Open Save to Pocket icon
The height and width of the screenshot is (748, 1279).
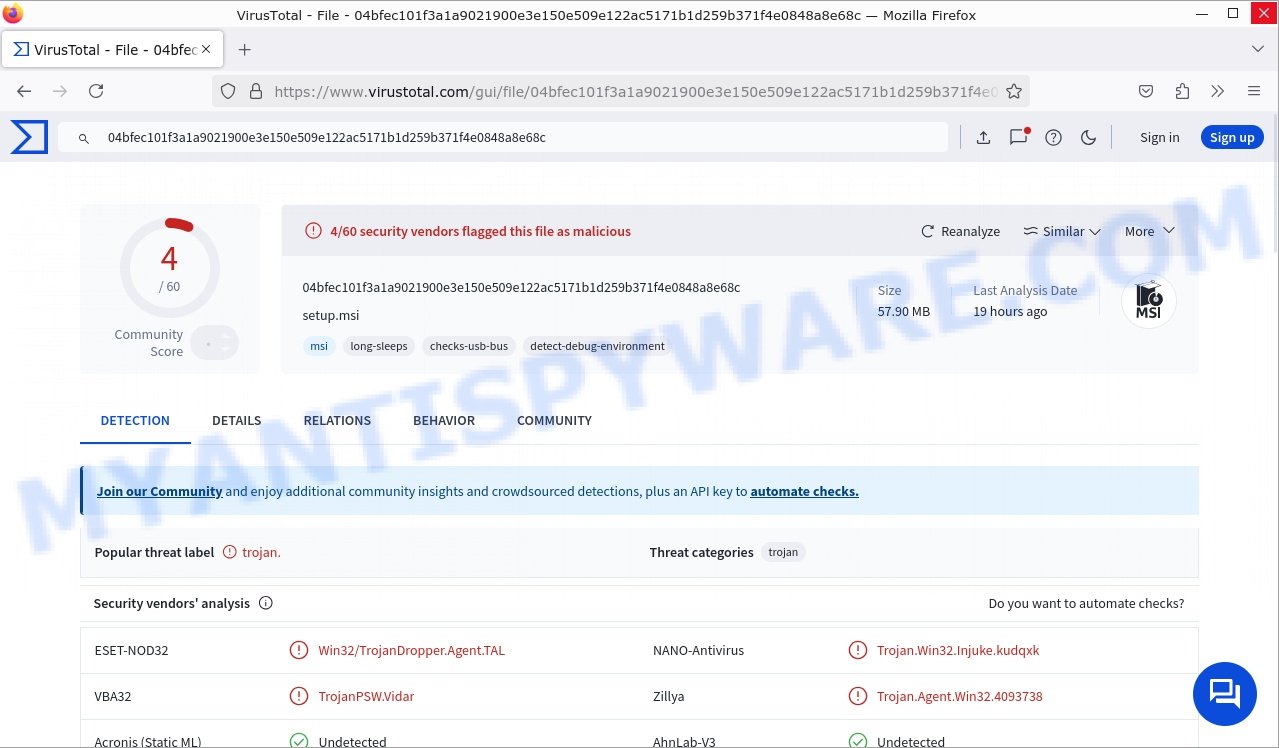click(1146, 91)
